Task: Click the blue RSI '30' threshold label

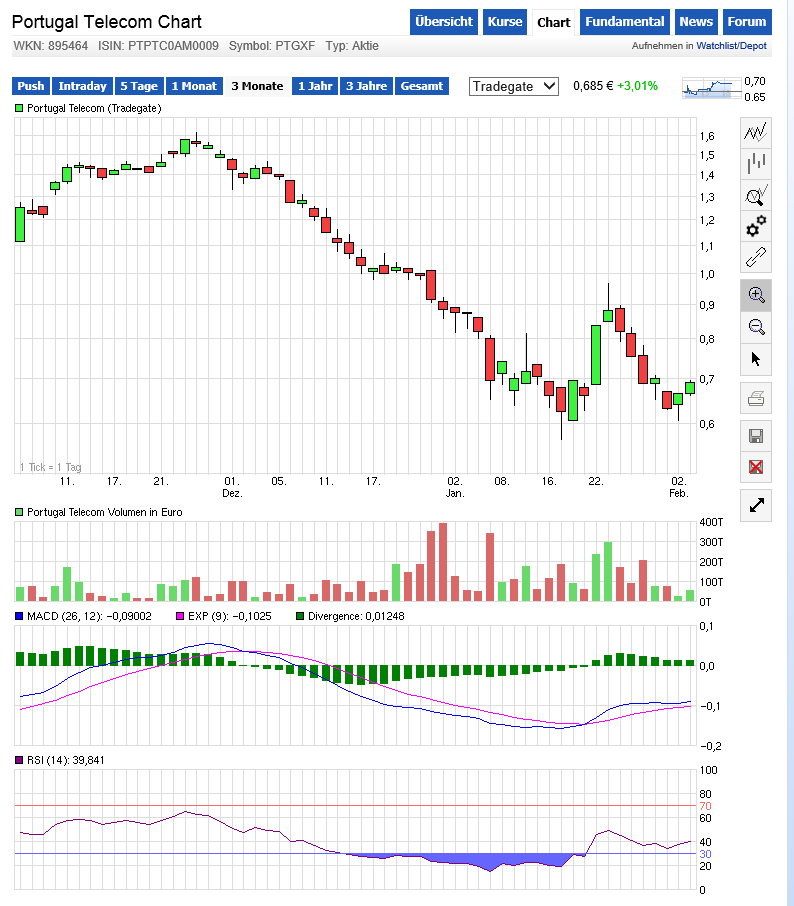Action: [x=706, y=854]
